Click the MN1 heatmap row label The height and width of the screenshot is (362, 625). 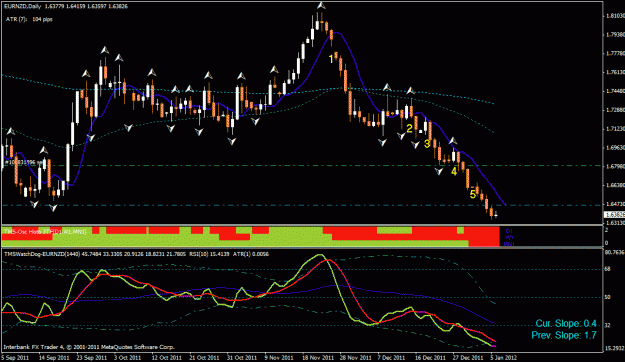(x=509, y=244)
